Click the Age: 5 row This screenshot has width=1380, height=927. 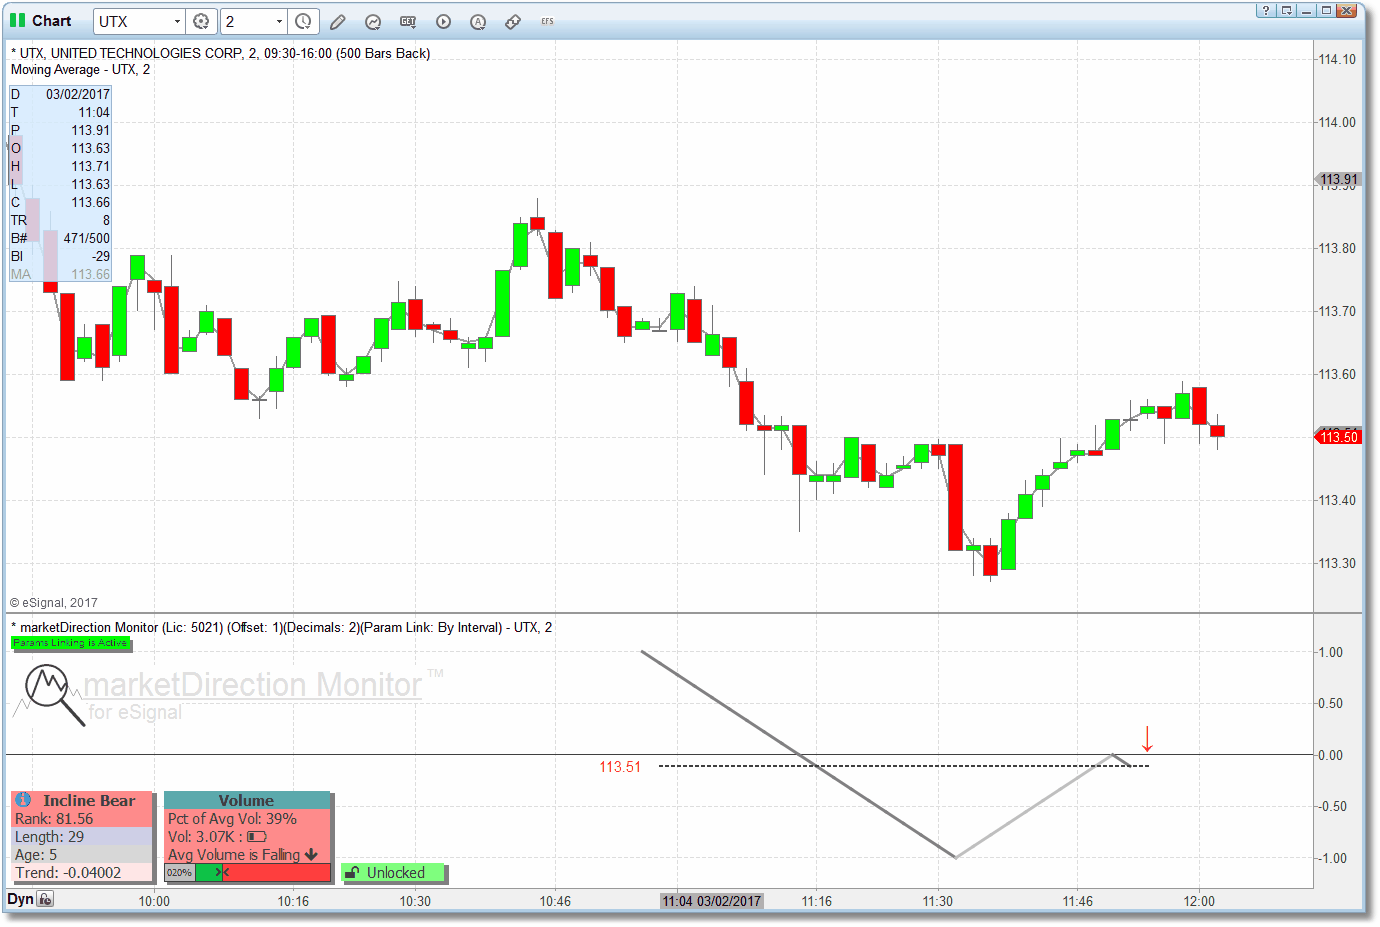pos(82,854)
